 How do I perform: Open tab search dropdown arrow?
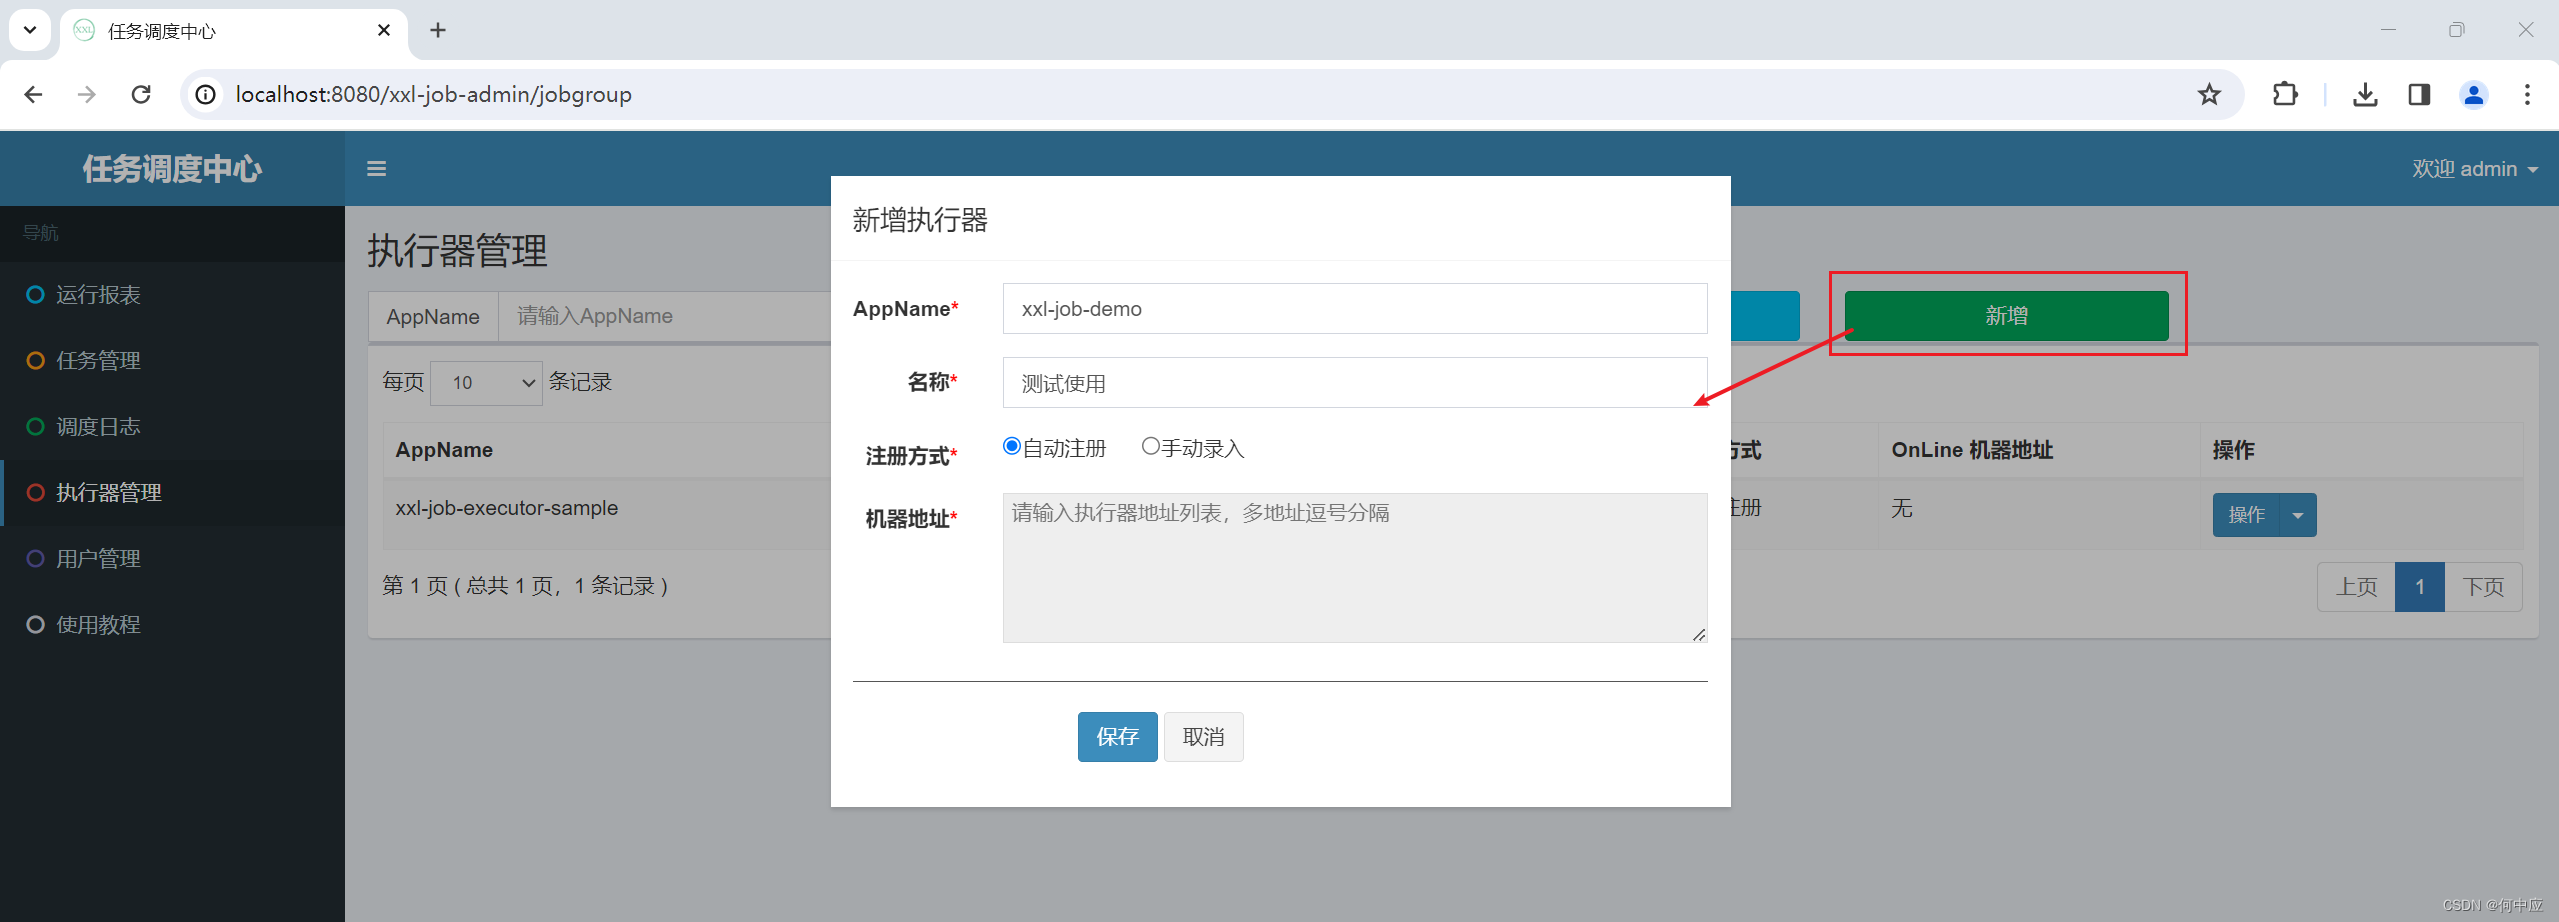coord(30,30)
